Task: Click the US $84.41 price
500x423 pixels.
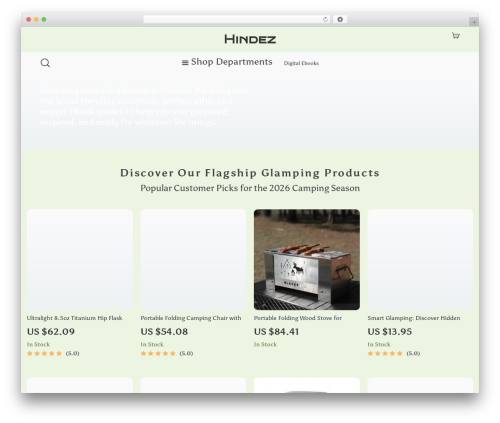Action: [276, 332]
